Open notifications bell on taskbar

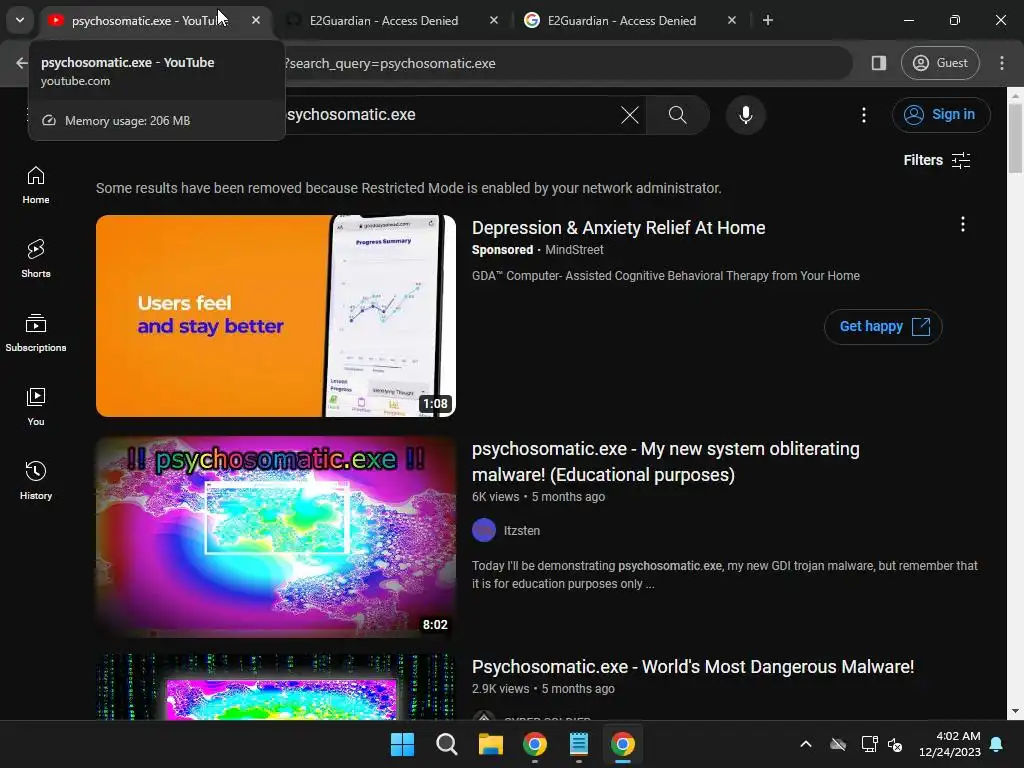click(997, 744)
